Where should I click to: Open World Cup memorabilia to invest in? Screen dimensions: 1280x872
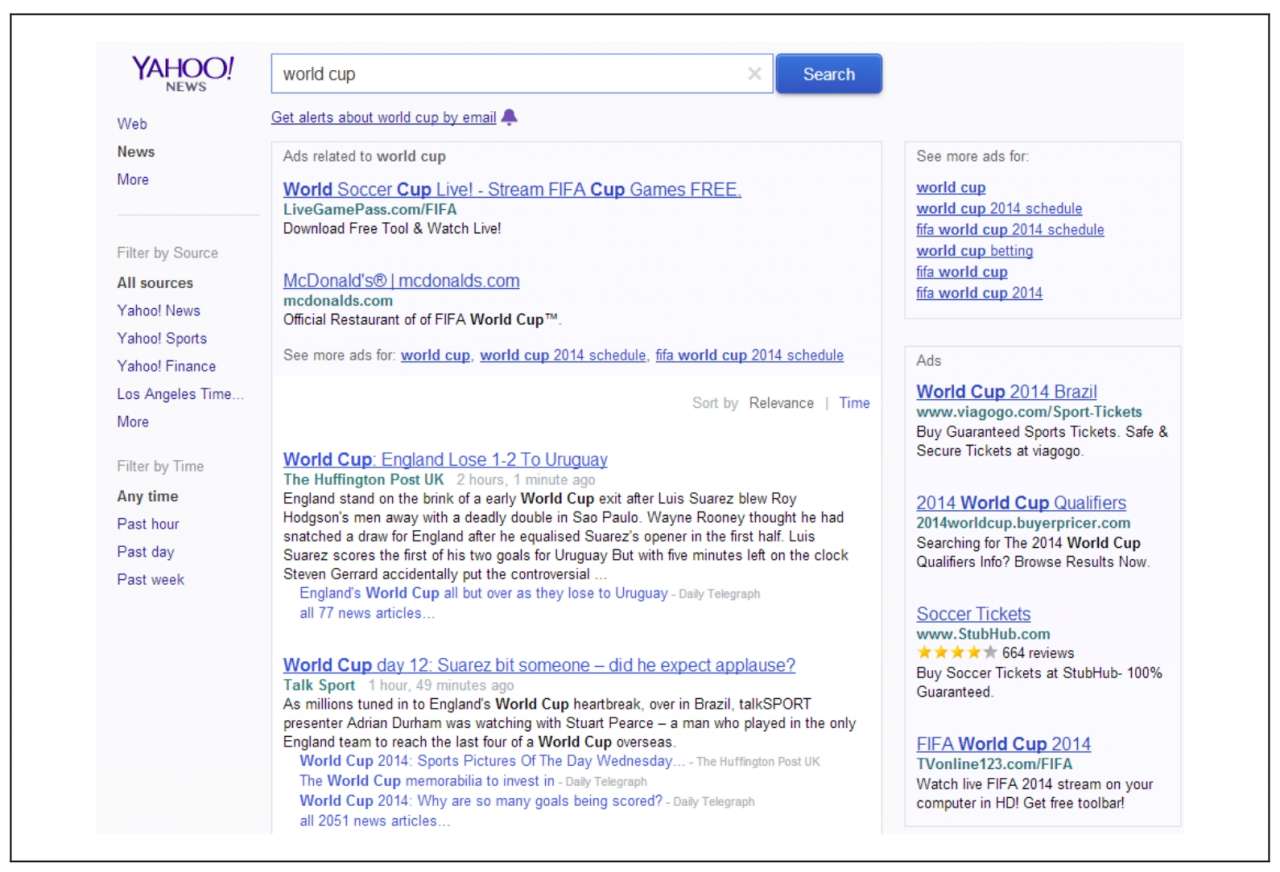point(427,781)
